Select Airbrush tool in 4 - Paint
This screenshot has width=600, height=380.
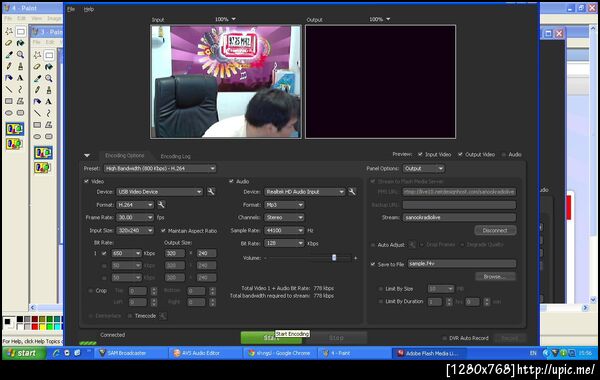click(x=9, y=78)
